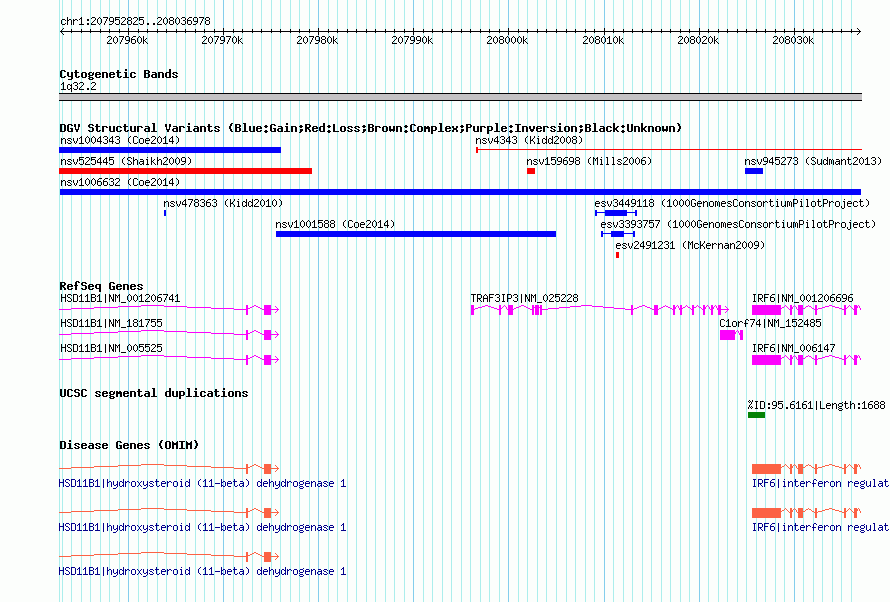Click the HSD11B1|NM_001206741 transcript glyph

point(169,309)
